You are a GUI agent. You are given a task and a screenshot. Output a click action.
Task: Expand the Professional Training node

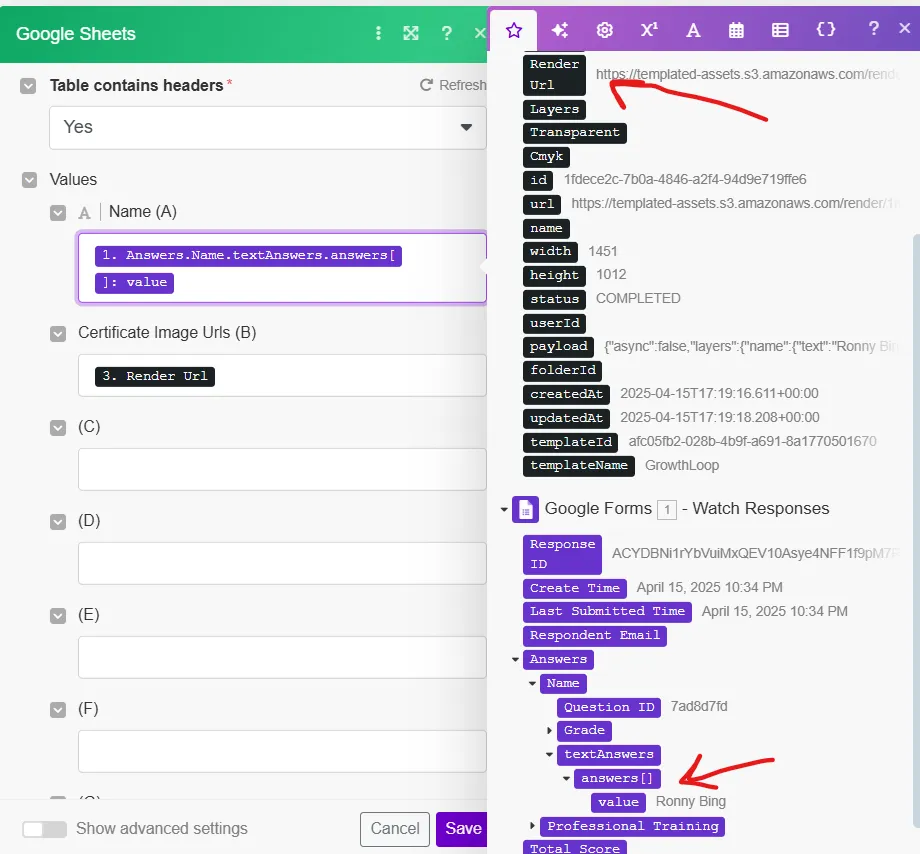(532, 826)
